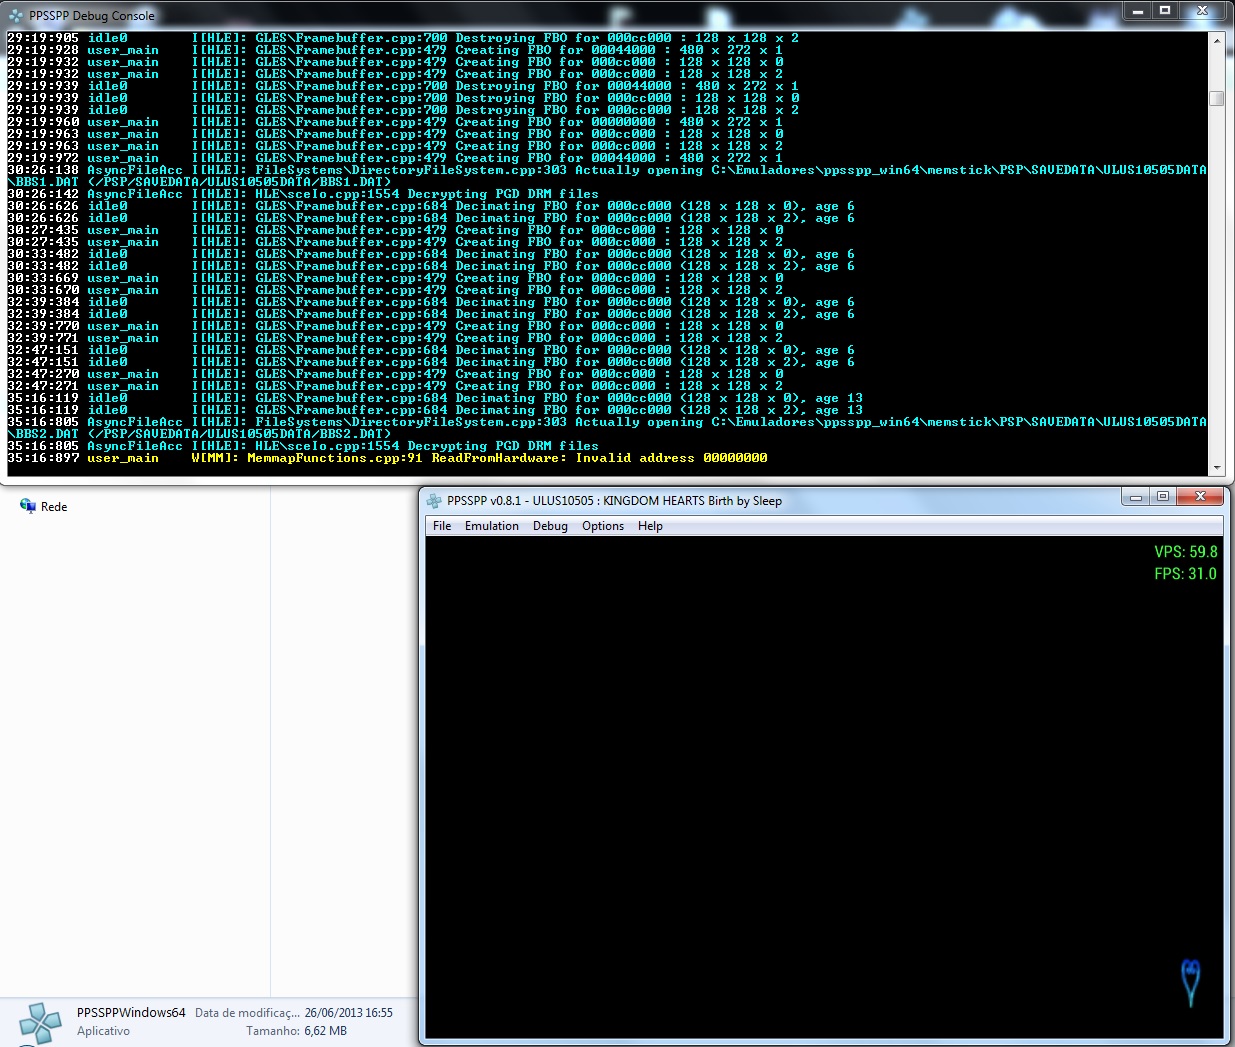Viewport: 1235px width, 1047px height.
Task: Click the PPSSPP Debug Console title bar icon
Action: [x=15, y=16]
